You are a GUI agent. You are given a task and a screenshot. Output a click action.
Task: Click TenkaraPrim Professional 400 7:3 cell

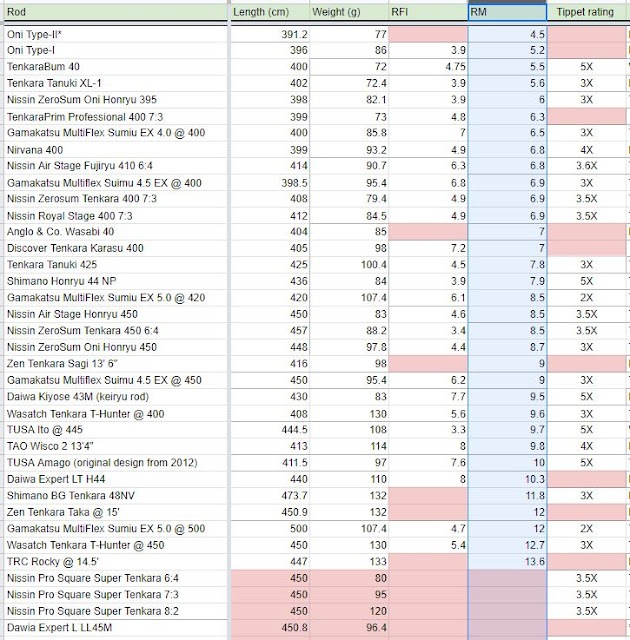coord(115,117)
